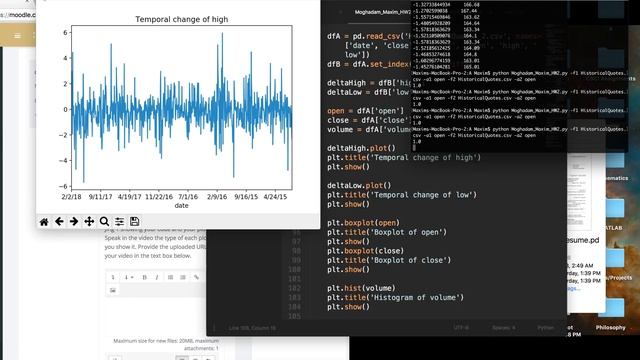Save the figure with floppy icon
Image resolution: width=640 pixels, height=360 pixels.
(134, 221)
